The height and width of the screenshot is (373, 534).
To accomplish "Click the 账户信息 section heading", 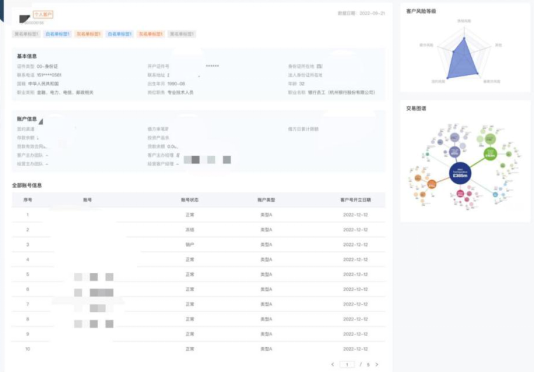I will pos(27,119).
